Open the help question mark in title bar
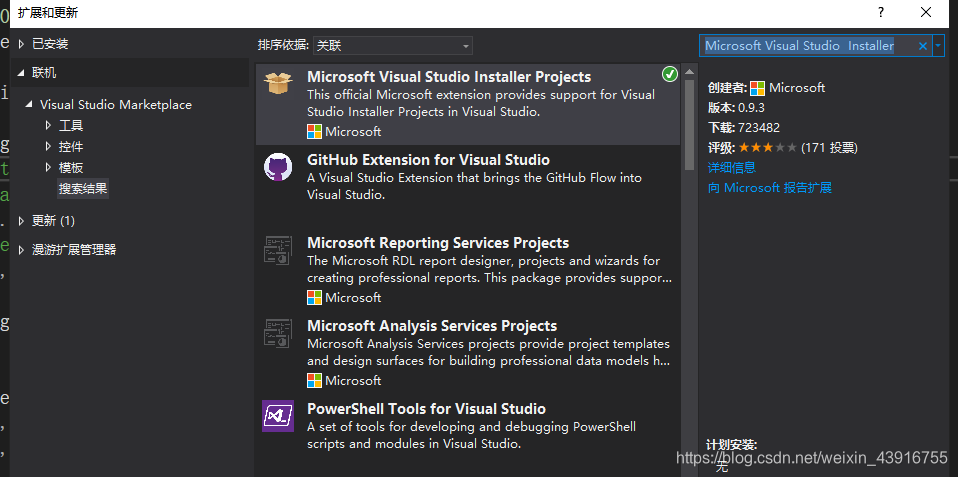958x477 pixels. pos(881,12)
